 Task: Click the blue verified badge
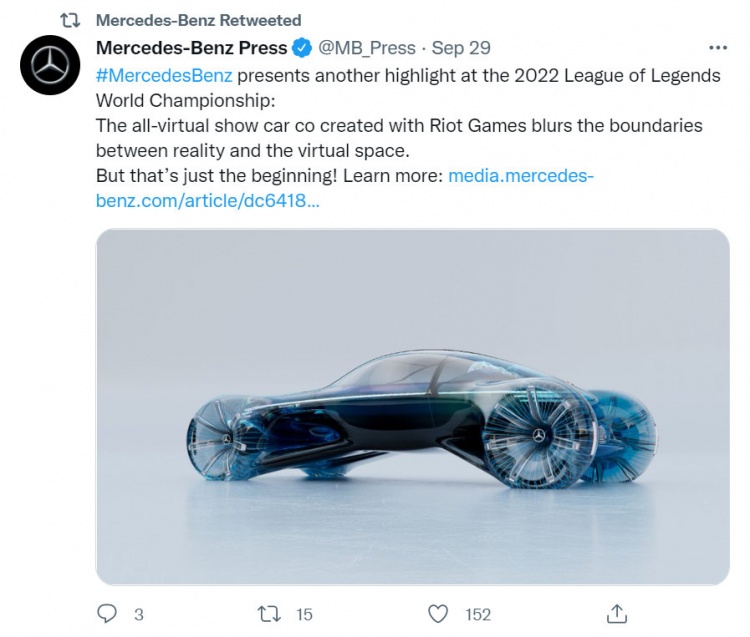coord(304,48)
